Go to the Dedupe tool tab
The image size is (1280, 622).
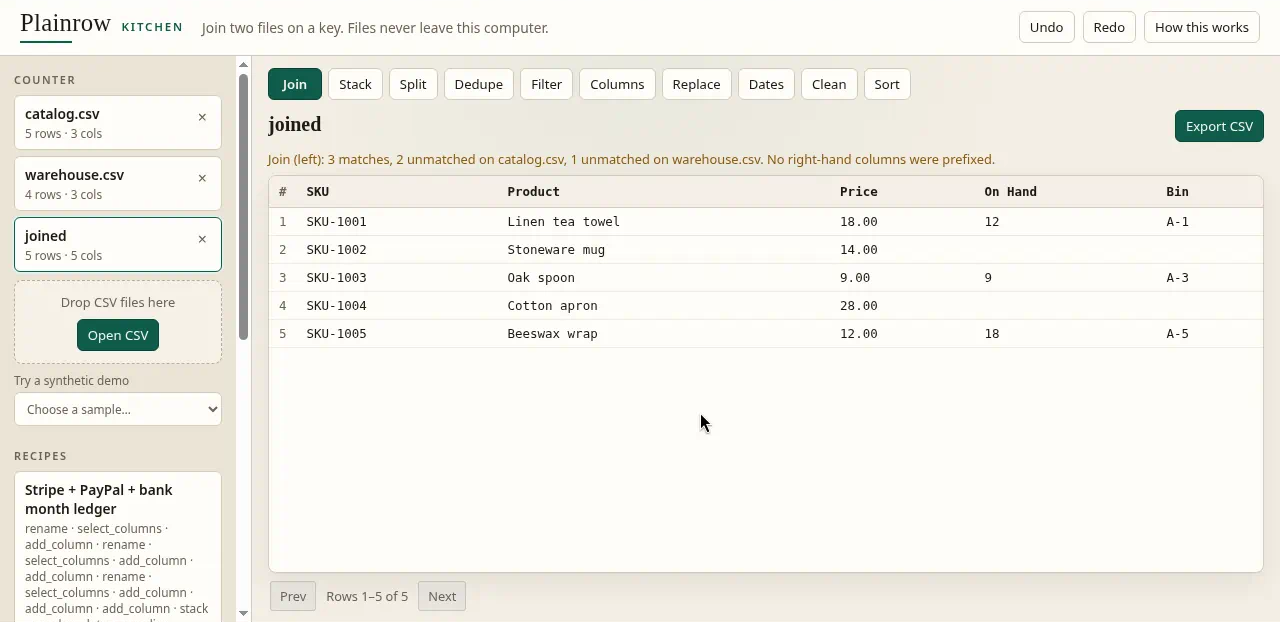click(479, 84)
